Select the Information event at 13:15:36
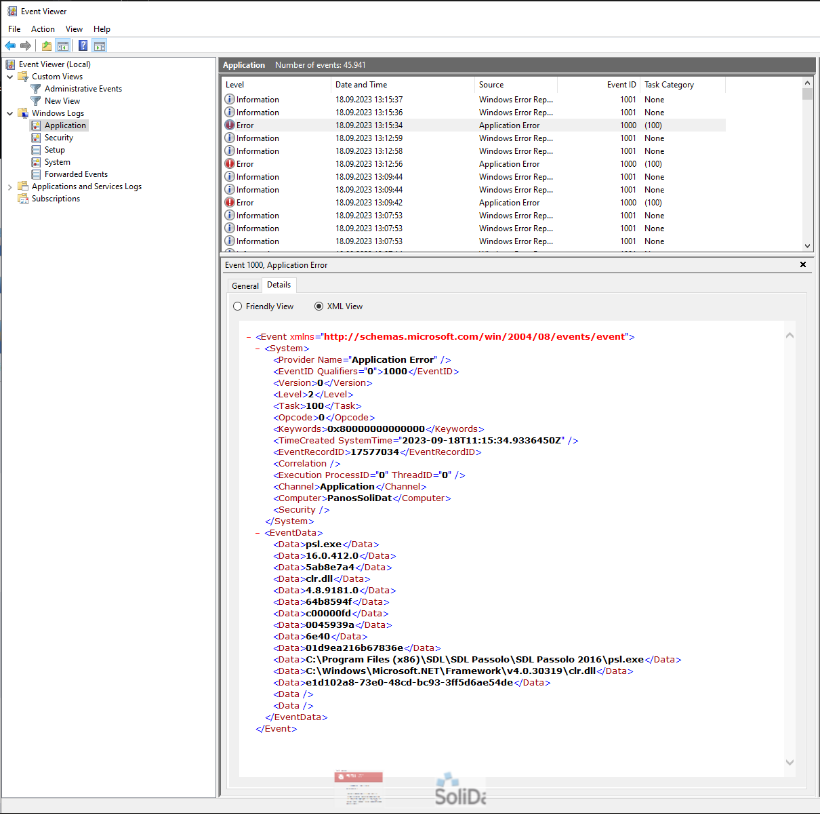 [x=474, y=112]
